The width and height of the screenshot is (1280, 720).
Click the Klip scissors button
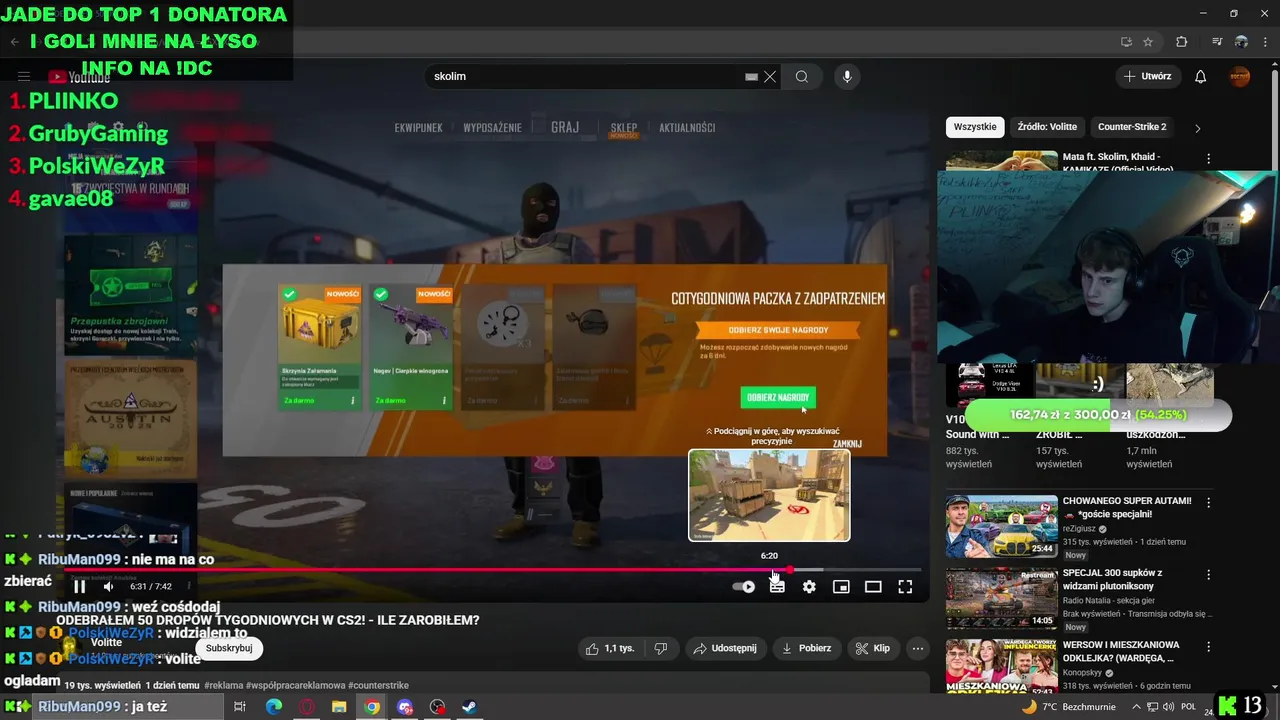pos(872,648)
